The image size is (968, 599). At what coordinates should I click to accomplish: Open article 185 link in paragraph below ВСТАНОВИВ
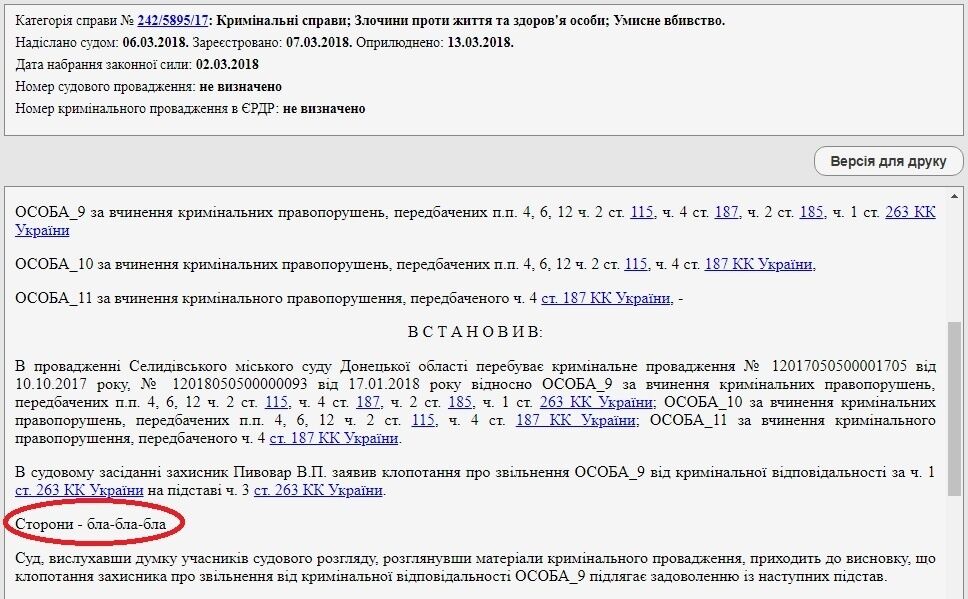(x=460, y=402)
